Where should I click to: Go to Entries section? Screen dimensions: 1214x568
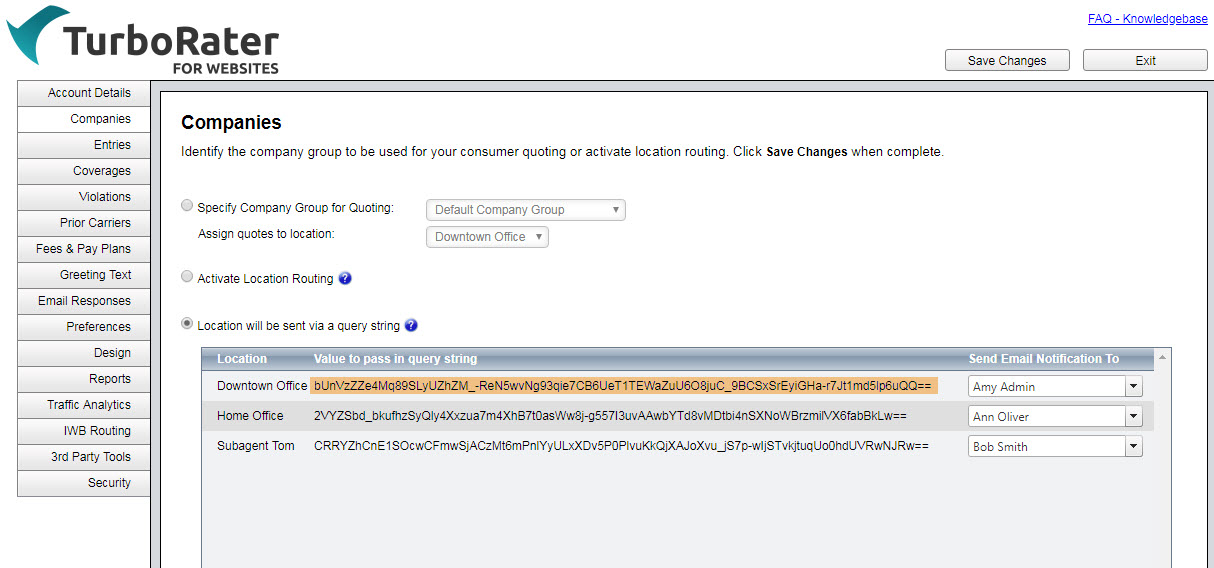(x=84, y=145)
